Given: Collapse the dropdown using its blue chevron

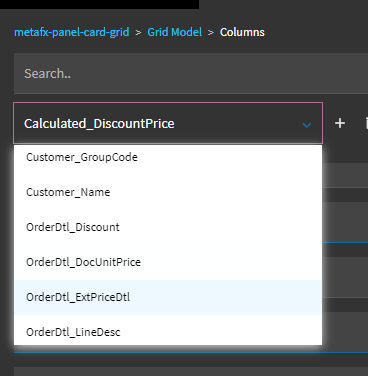Looking at the screenshot, I should tap(307, 125).
